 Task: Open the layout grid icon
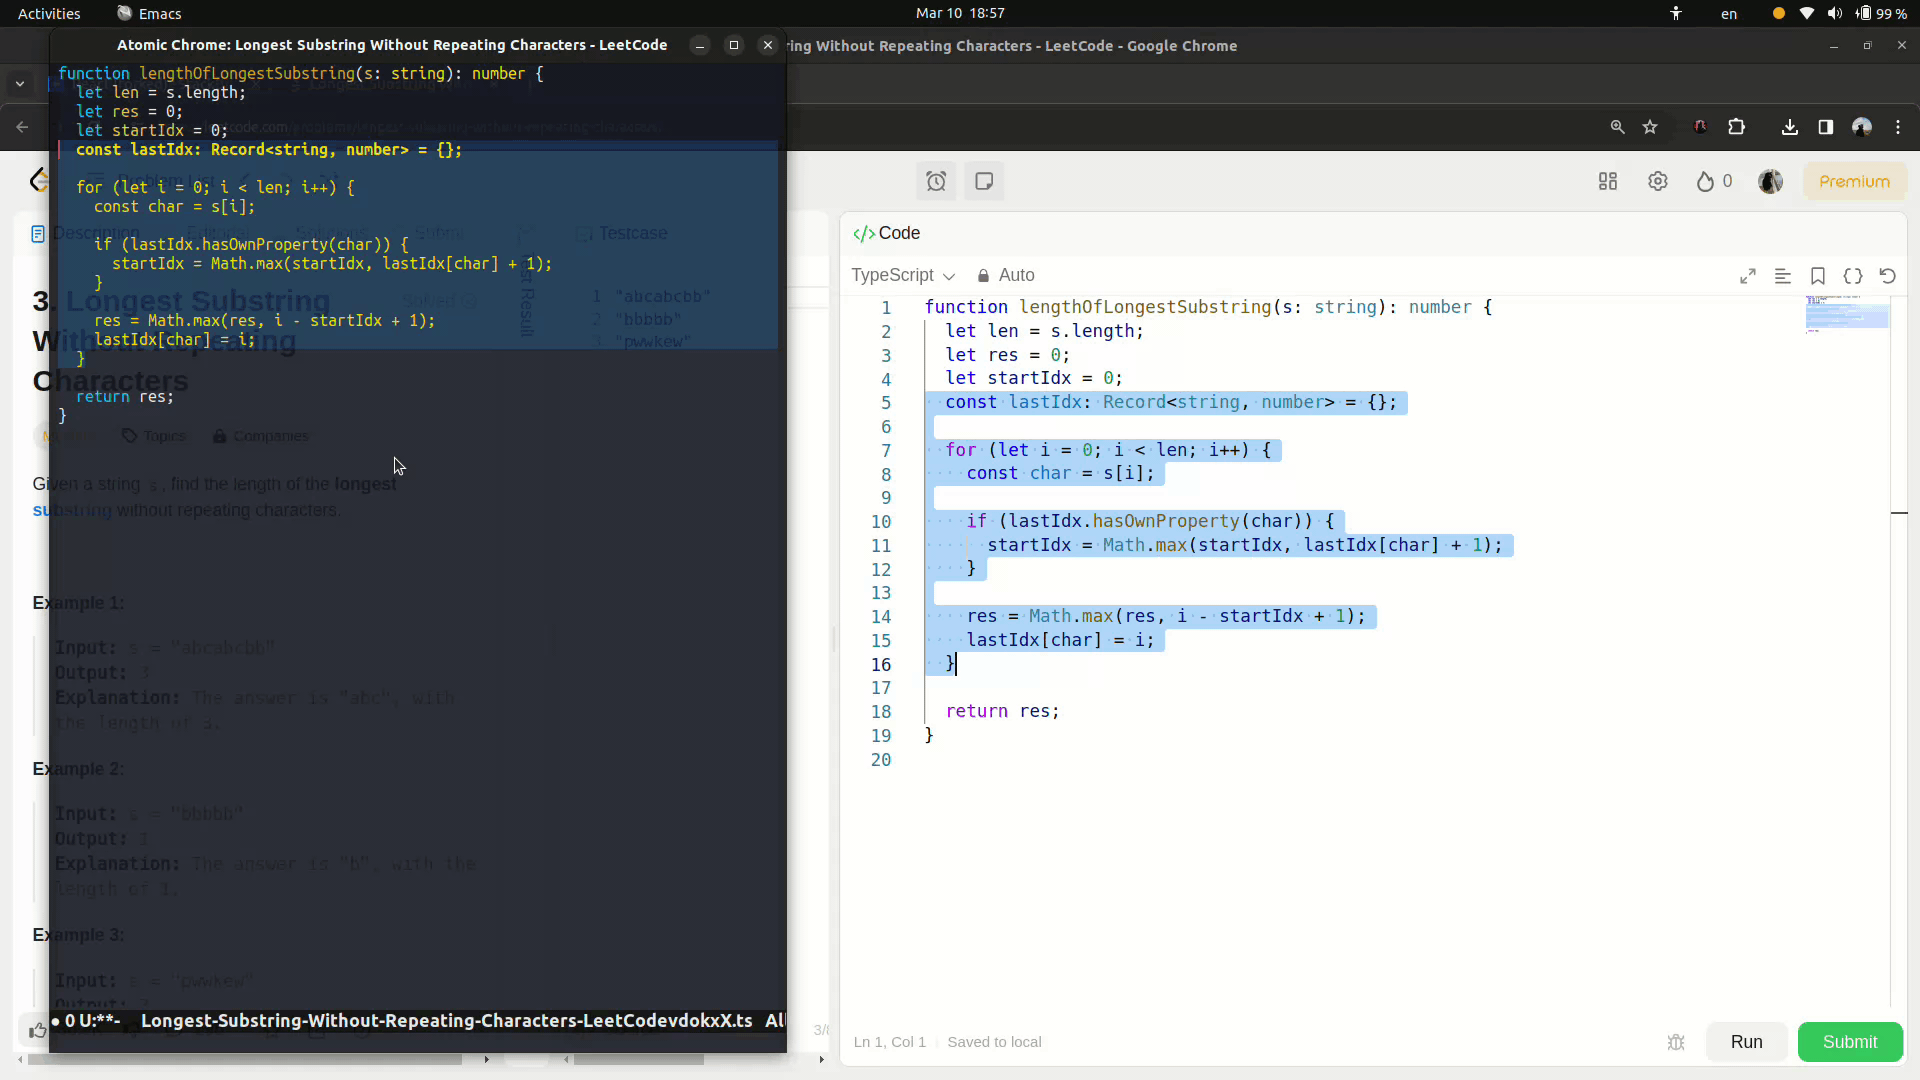[x=1608, y=181]
